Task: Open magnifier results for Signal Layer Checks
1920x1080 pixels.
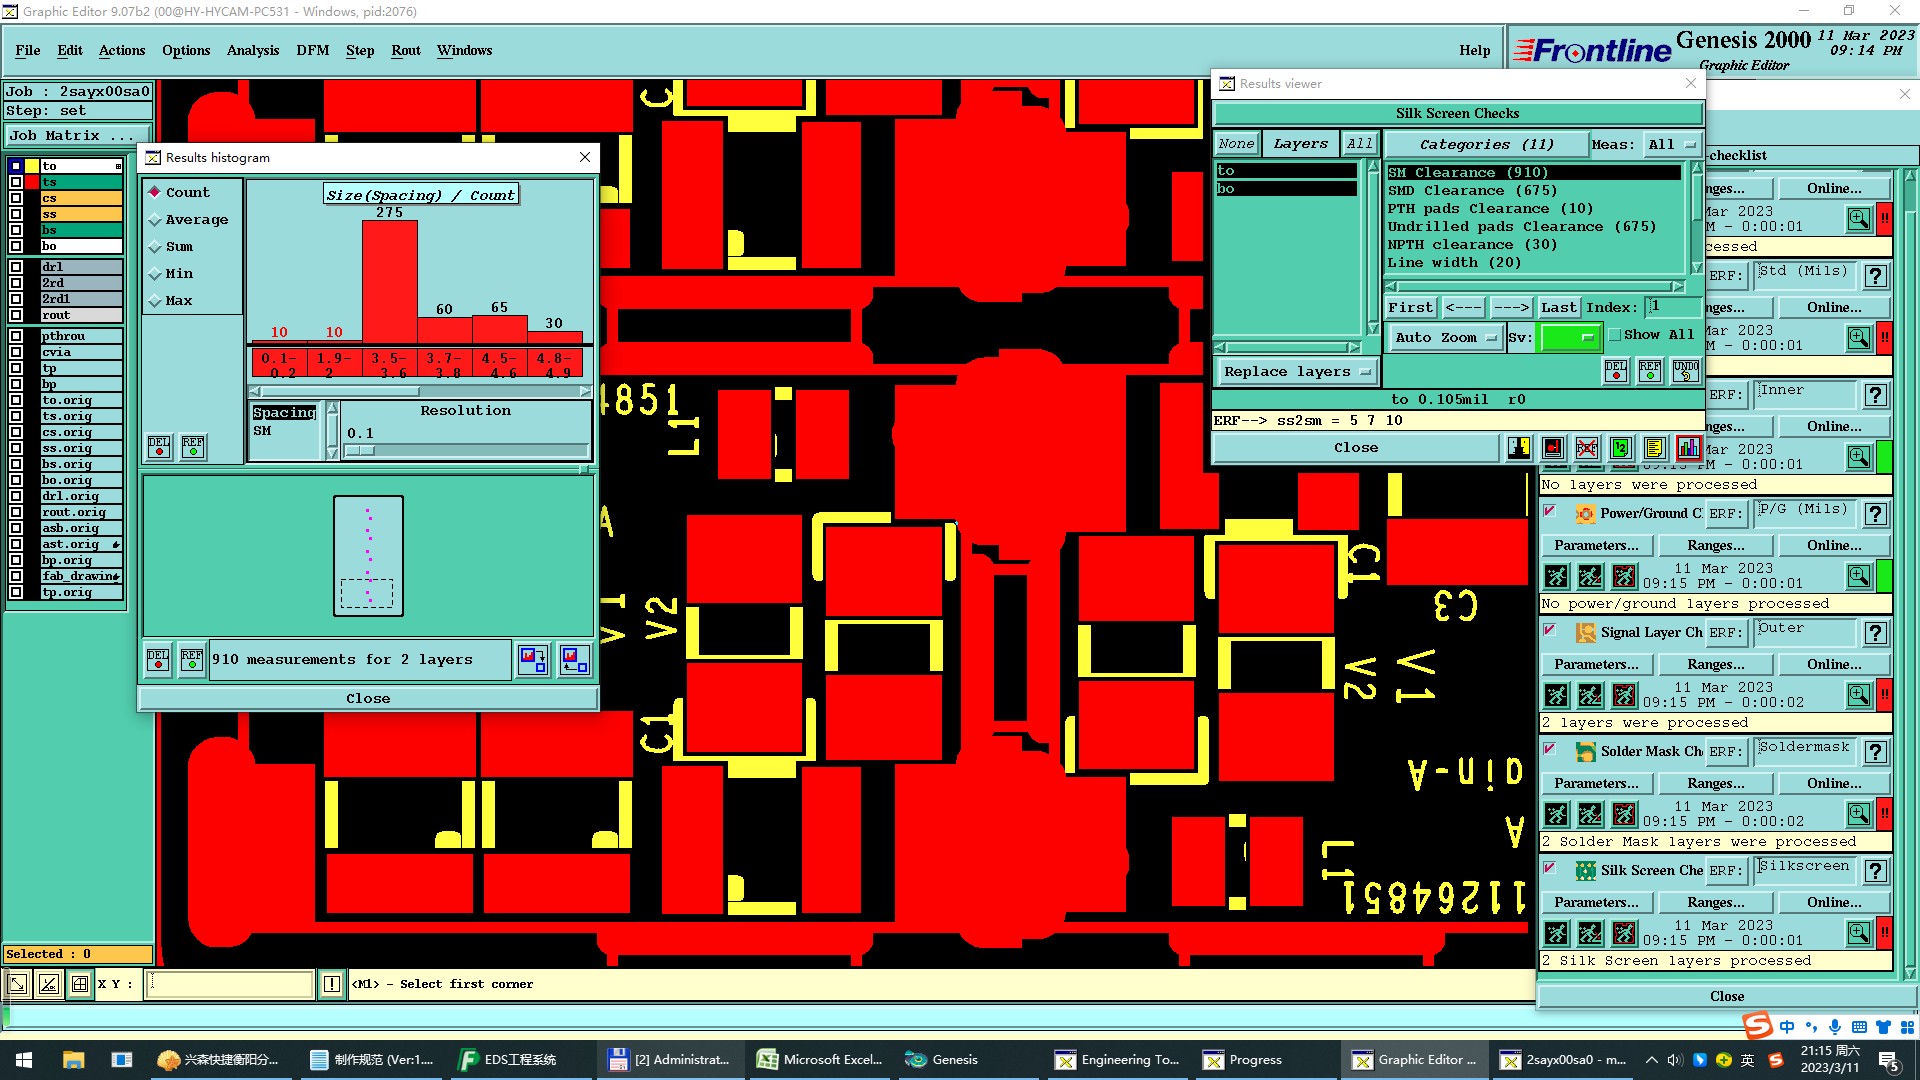Action: (x=1859, y=695)
